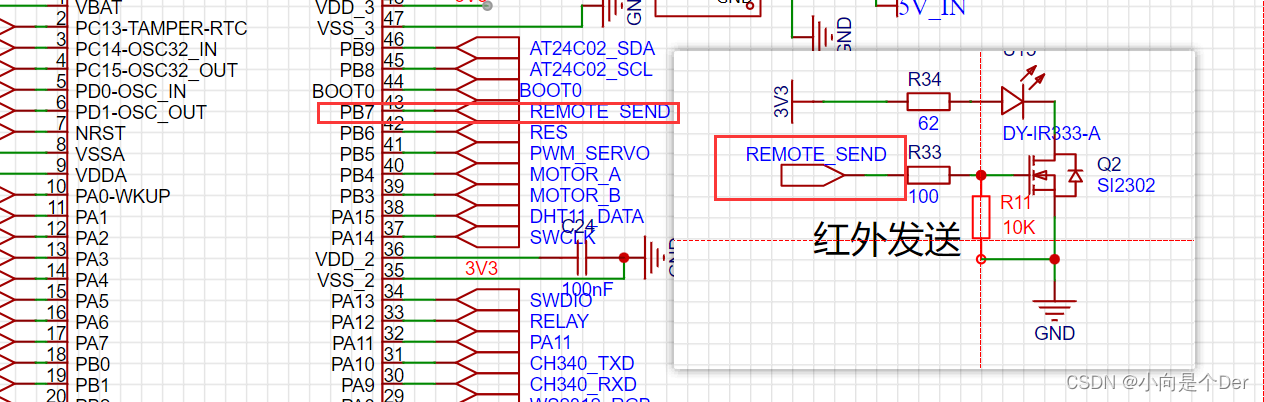The height and width of the screenshot is (402, 1264).
Task: Click the PB5 pin name
Action: click(357, 154)
